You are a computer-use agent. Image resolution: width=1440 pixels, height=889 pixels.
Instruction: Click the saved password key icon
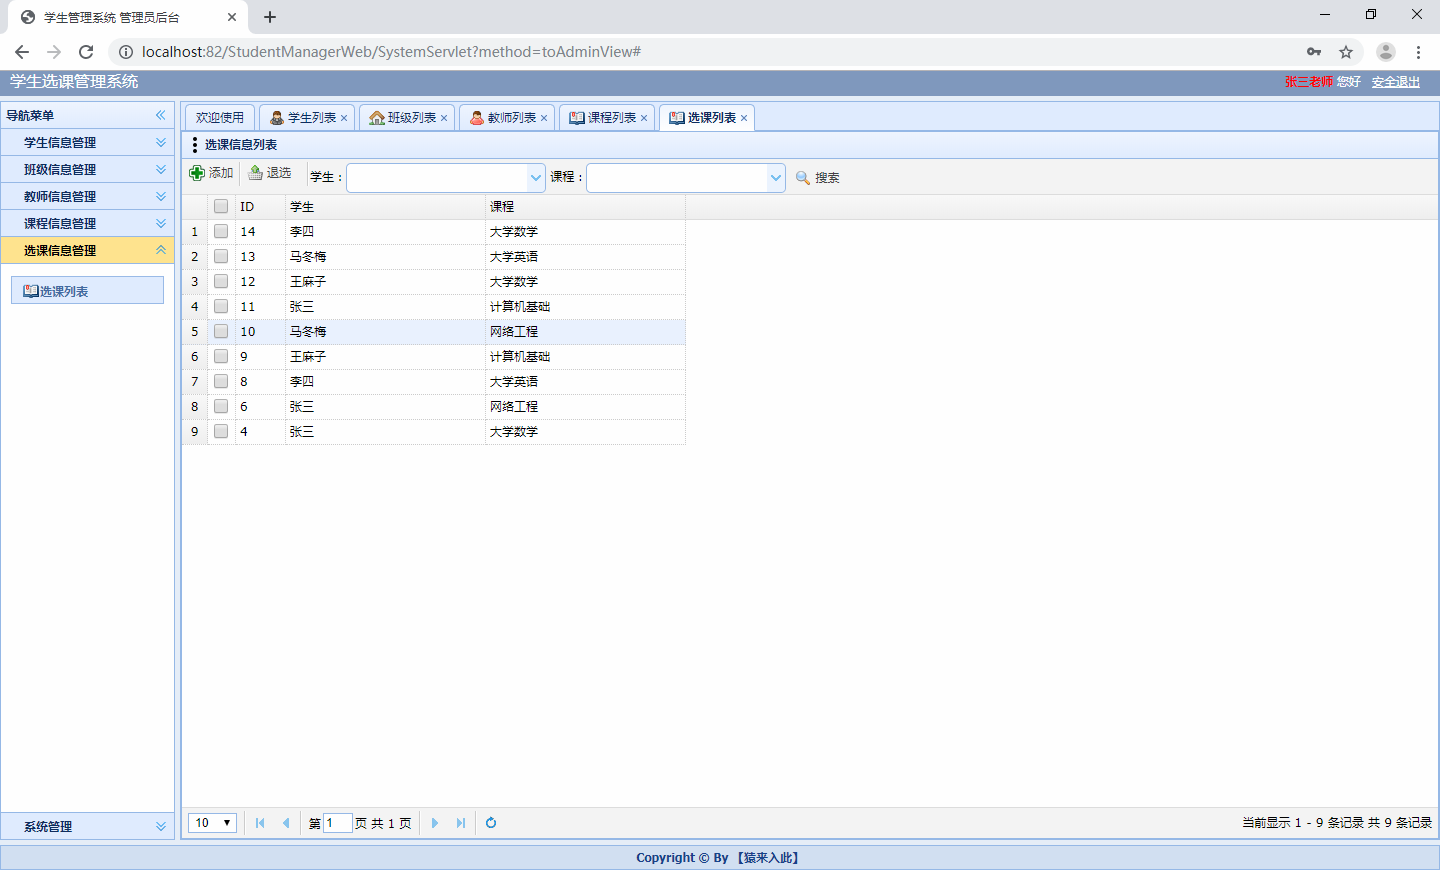point(1314,52)
